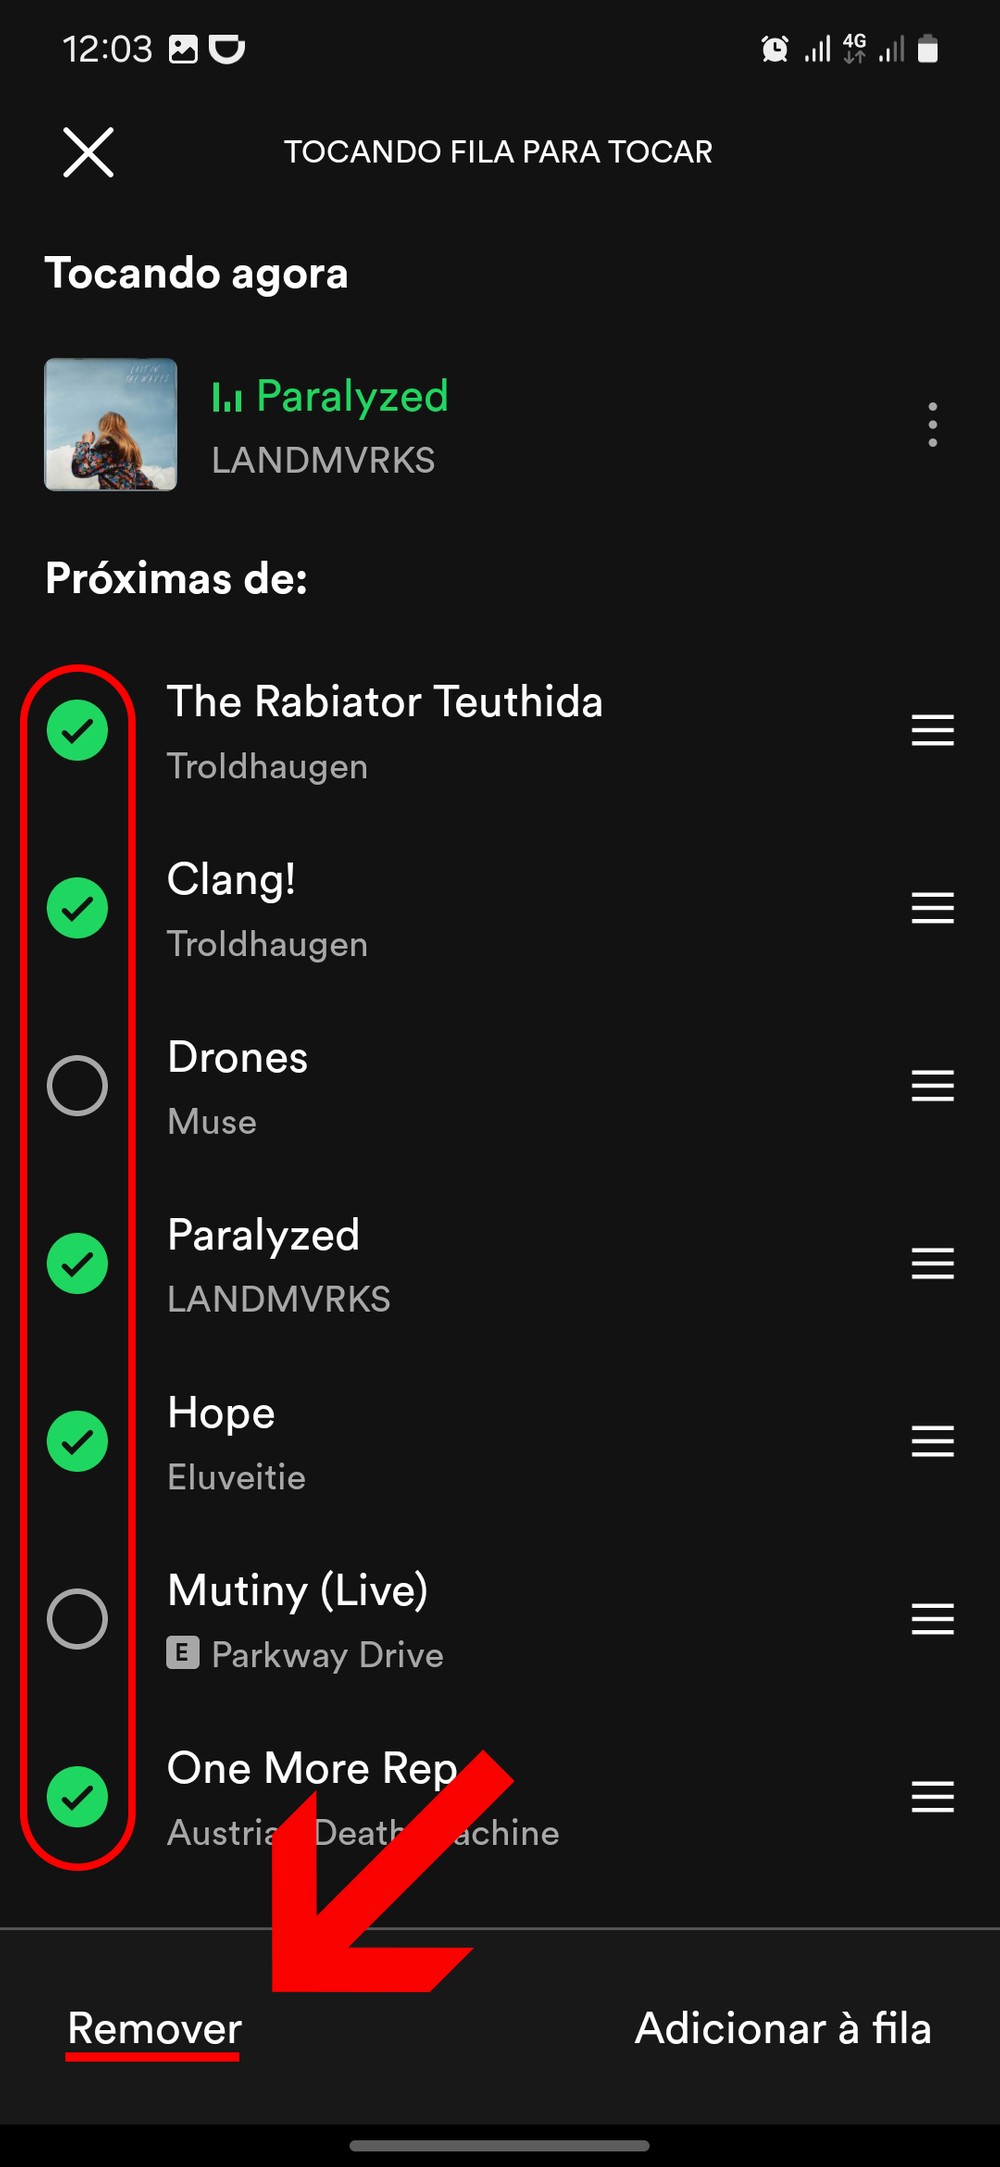The image size is (1000, 2167).
Task: Open three-dot menu for Paralyzed now playing
Action: 932,425
